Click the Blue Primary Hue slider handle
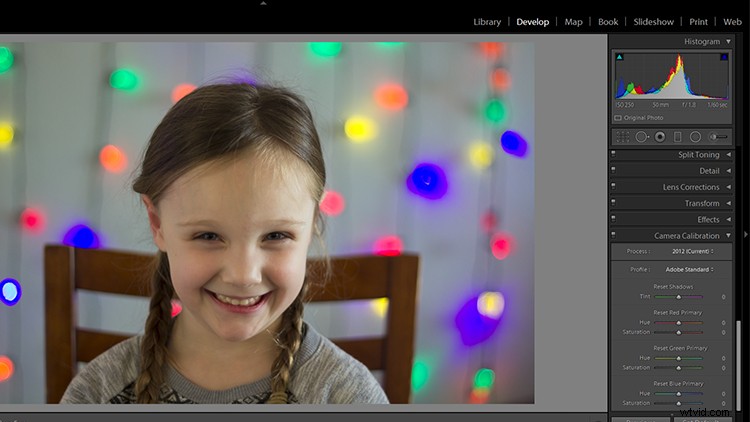 coord(678,394)
